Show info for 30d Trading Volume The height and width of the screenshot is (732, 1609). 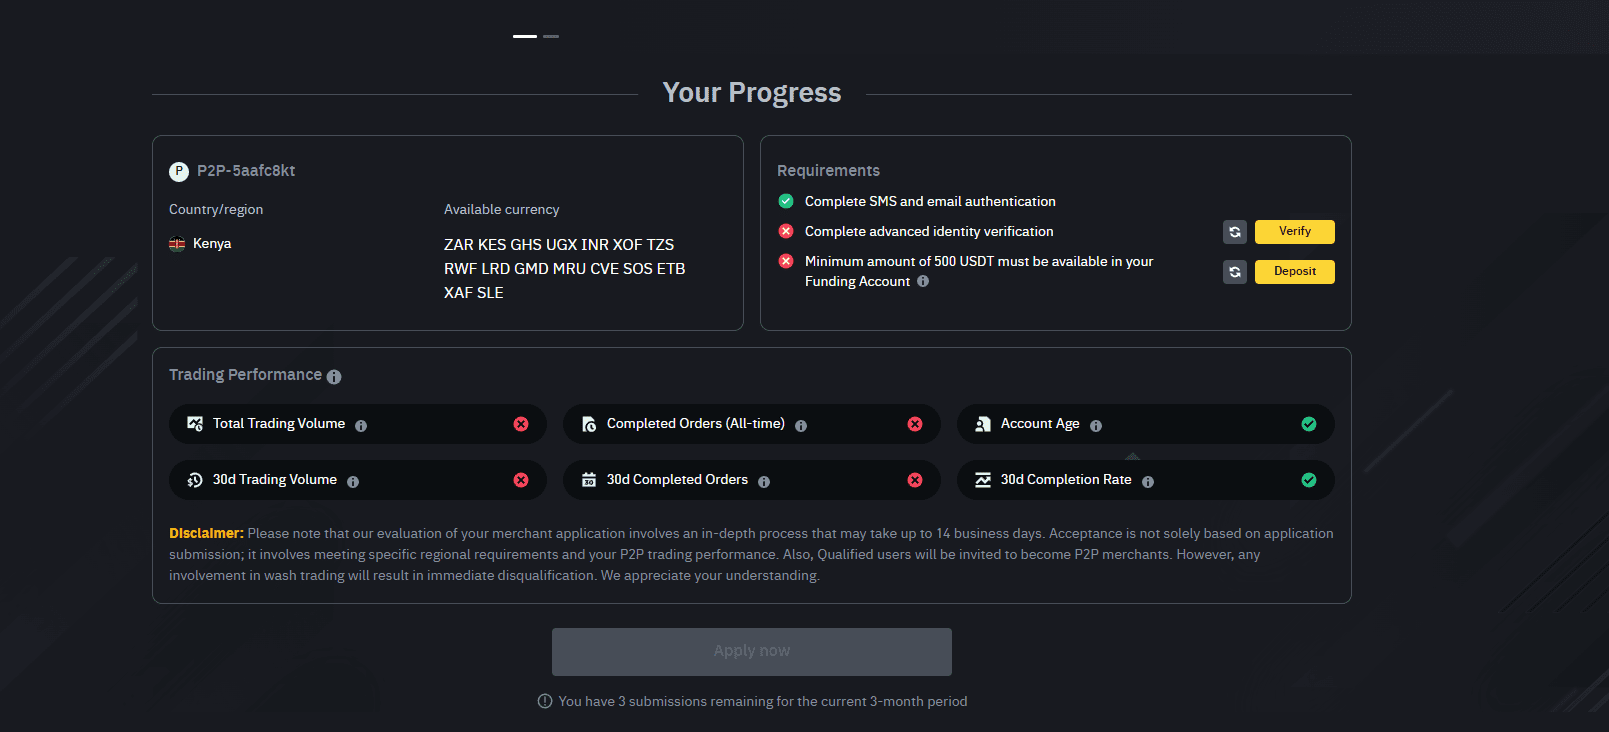pos(353,482)
